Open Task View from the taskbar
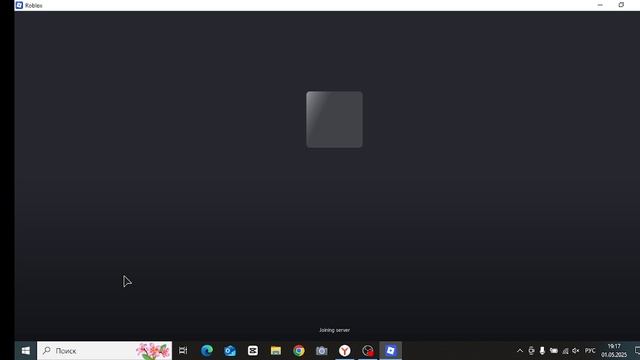This screenshot has height=360, width=640. click(183, 351)
